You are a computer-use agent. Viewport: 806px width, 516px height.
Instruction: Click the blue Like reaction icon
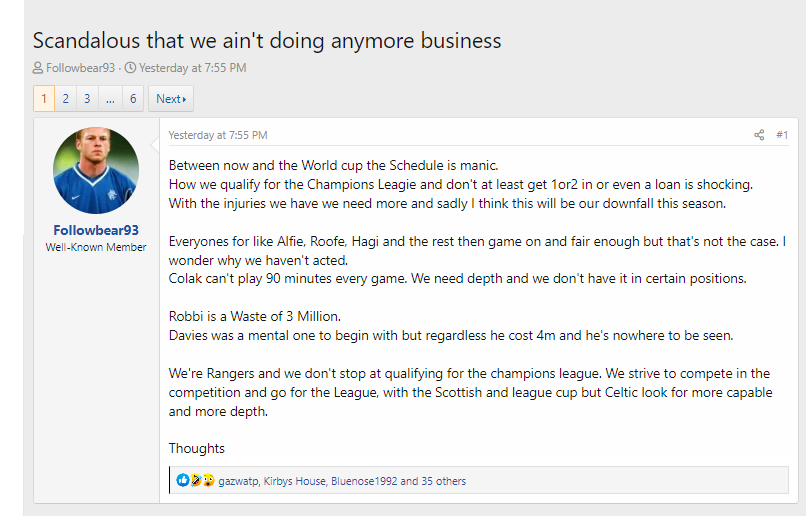click(x=183, y=481)
